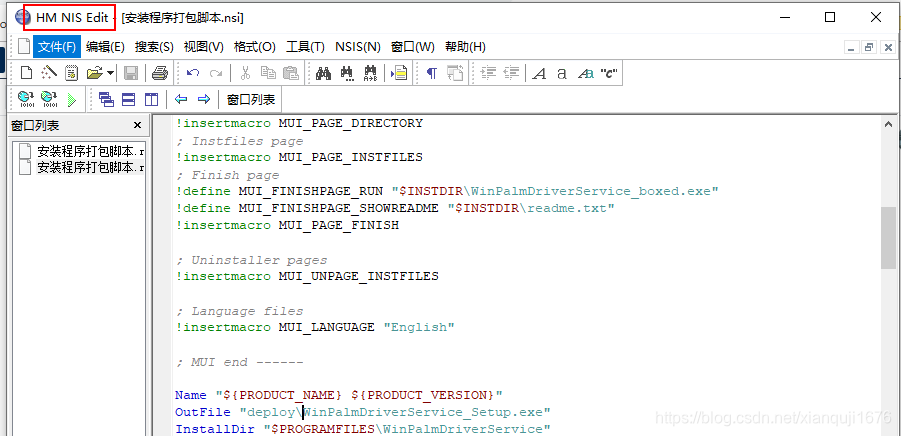The image size is (901, 436).
Task: Tile windows horizontally
Action: coord(129,99)
